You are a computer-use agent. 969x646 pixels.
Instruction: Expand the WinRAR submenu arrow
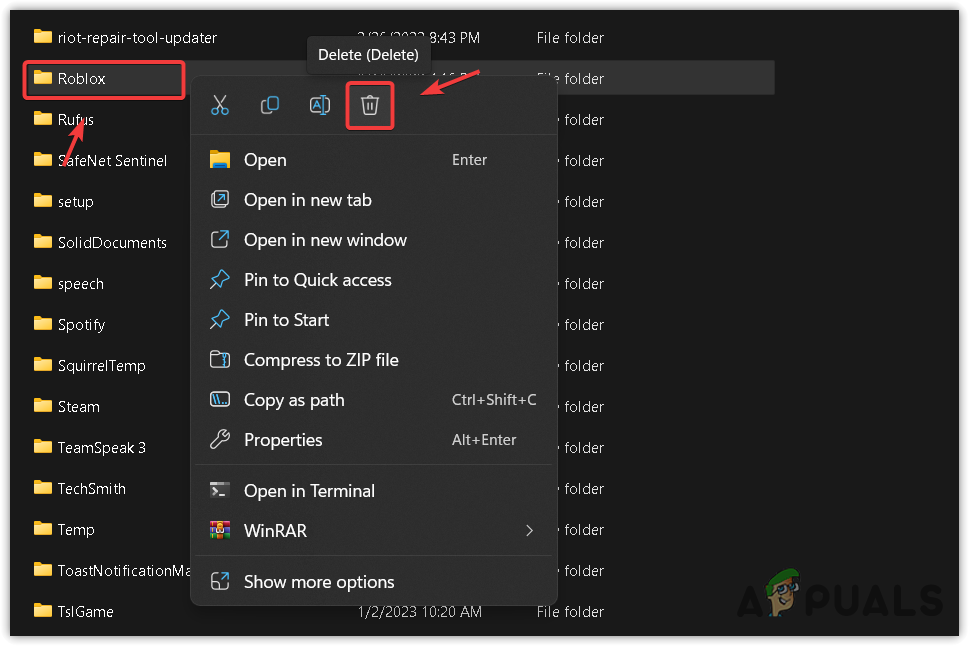pyautogui.click(x=529, y=531)
